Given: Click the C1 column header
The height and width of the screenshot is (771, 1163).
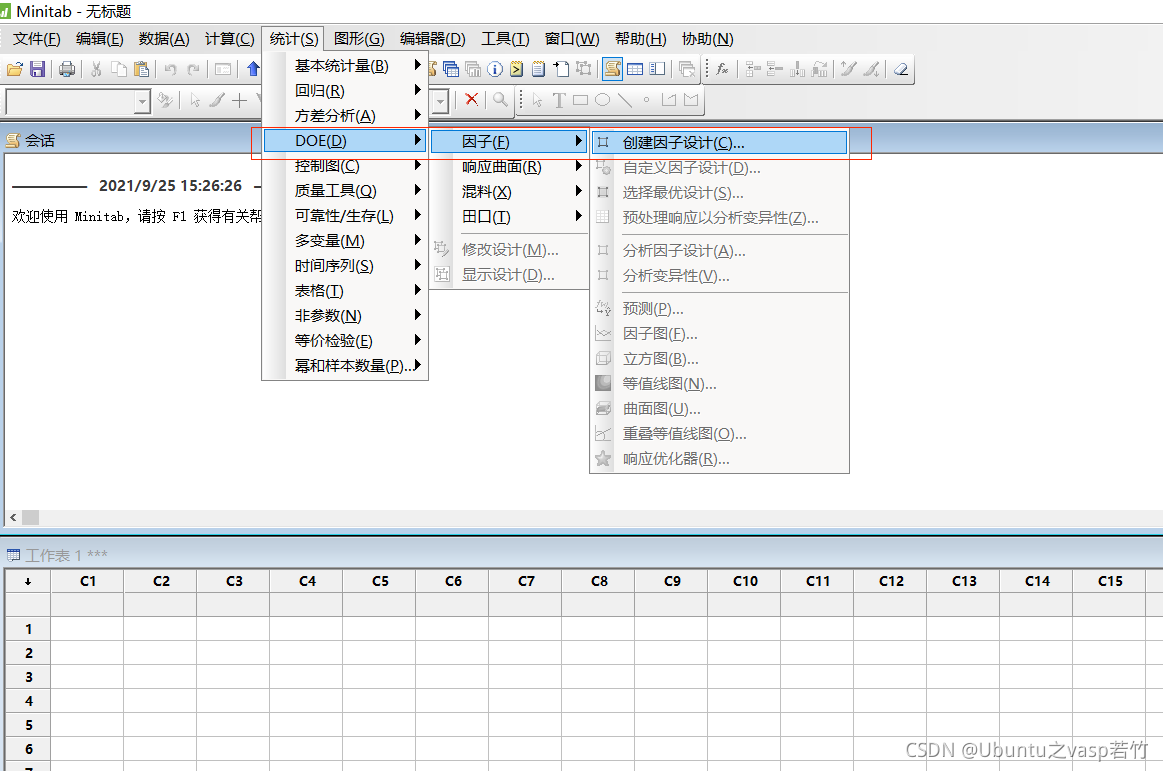Looking at the screenshot, I should (88, 581).
